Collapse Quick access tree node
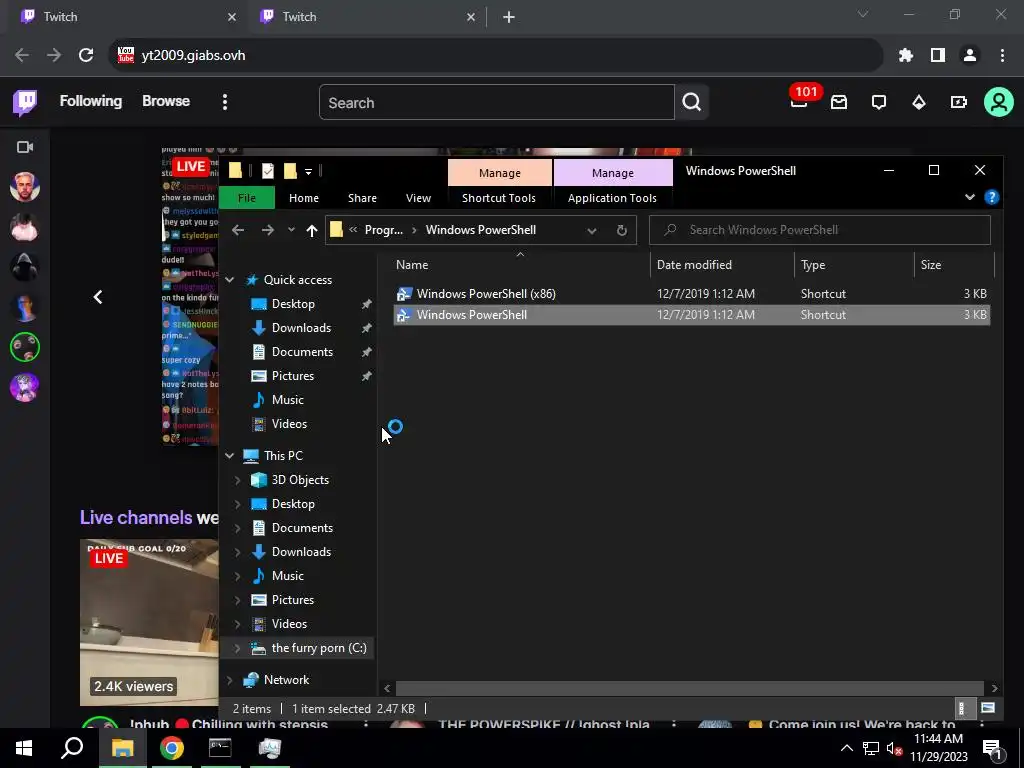Viewport: 1024px width, 768px height. (229, 280)
